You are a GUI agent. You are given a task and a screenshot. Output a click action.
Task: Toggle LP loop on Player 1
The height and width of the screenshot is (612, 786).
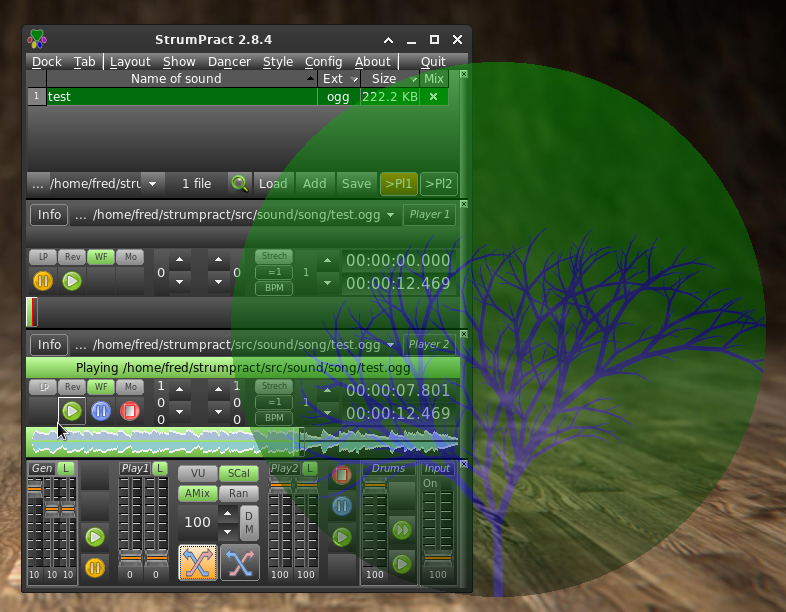pos(43,257)
